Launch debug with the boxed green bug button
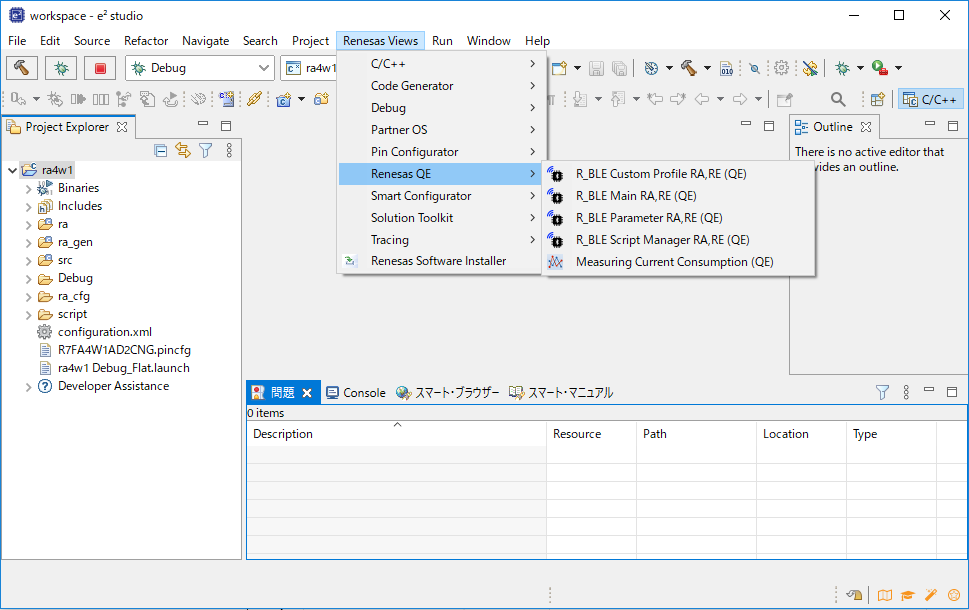Image resolution: width=969 pixels, height=610 pixels. point(61,67)
